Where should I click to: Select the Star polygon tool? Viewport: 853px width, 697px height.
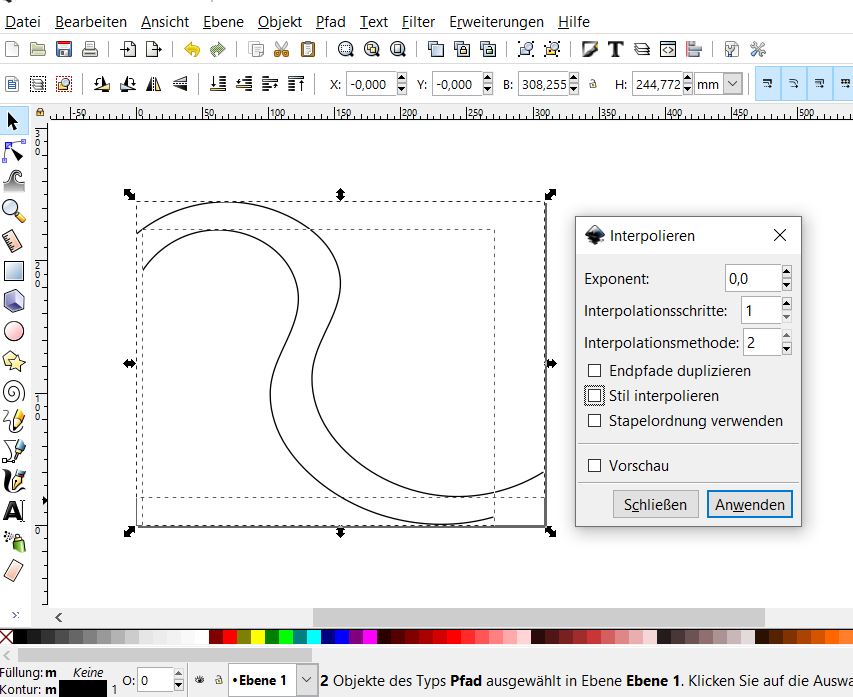coord(14,360)
